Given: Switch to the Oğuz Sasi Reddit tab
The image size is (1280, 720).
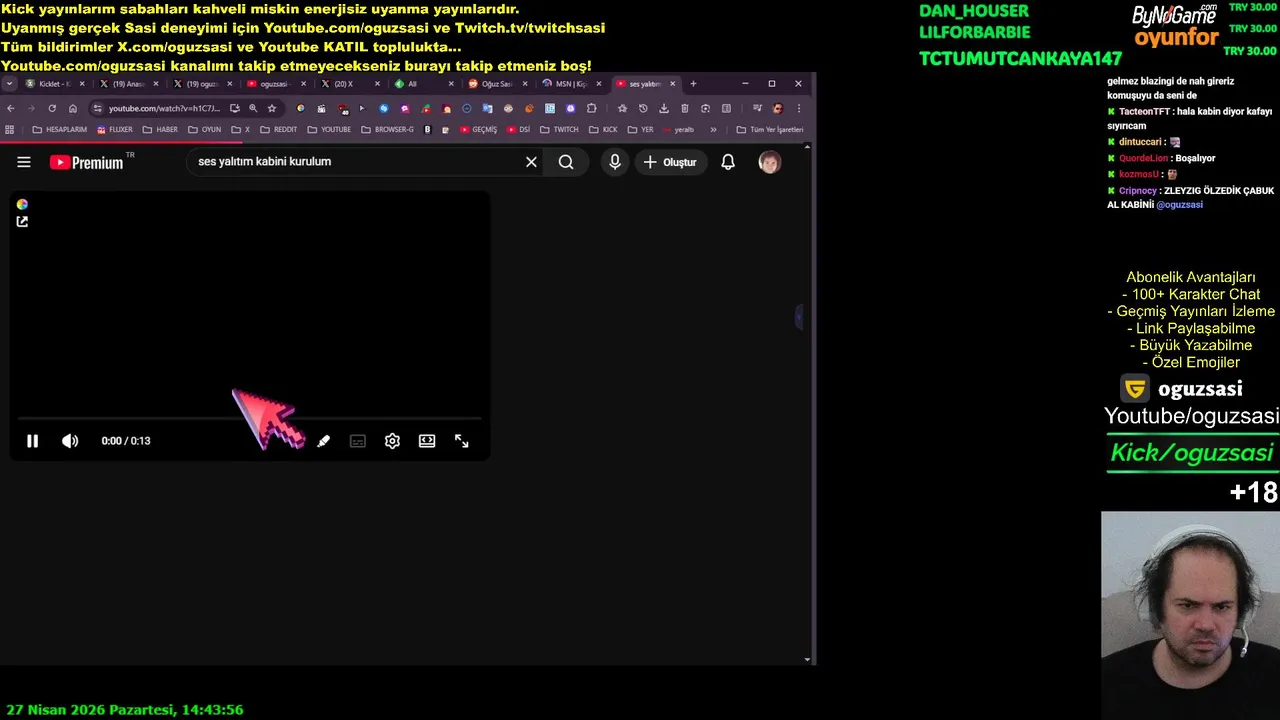Looking at the screenshot, I should tap(497, 84).
